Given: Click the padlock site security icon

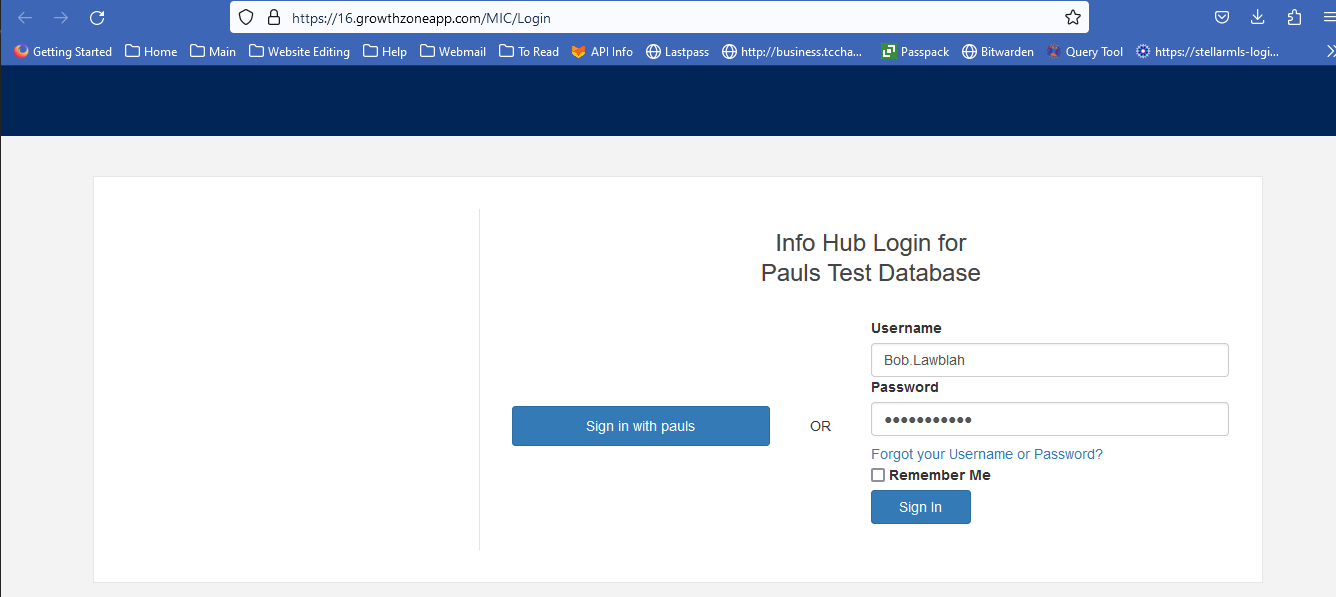Looking at the screenshot, I should tap(274, 18).
